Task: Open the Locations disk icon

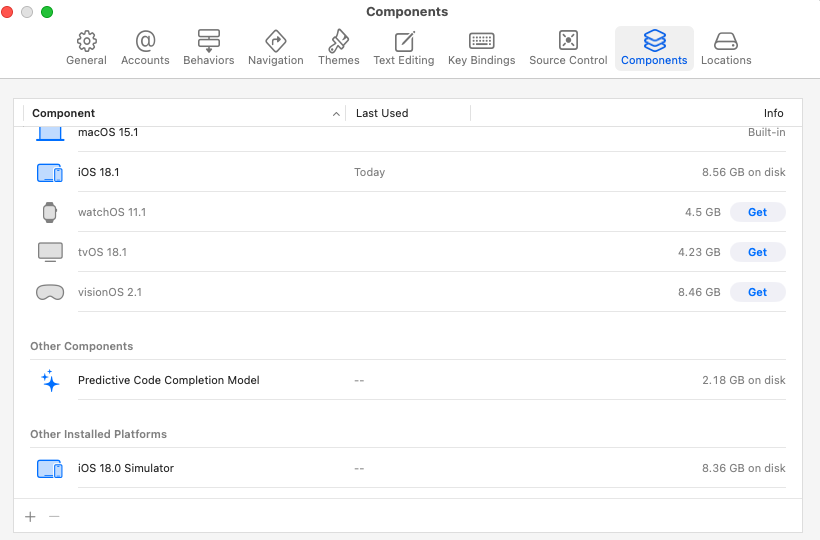Action: [726, 41]
